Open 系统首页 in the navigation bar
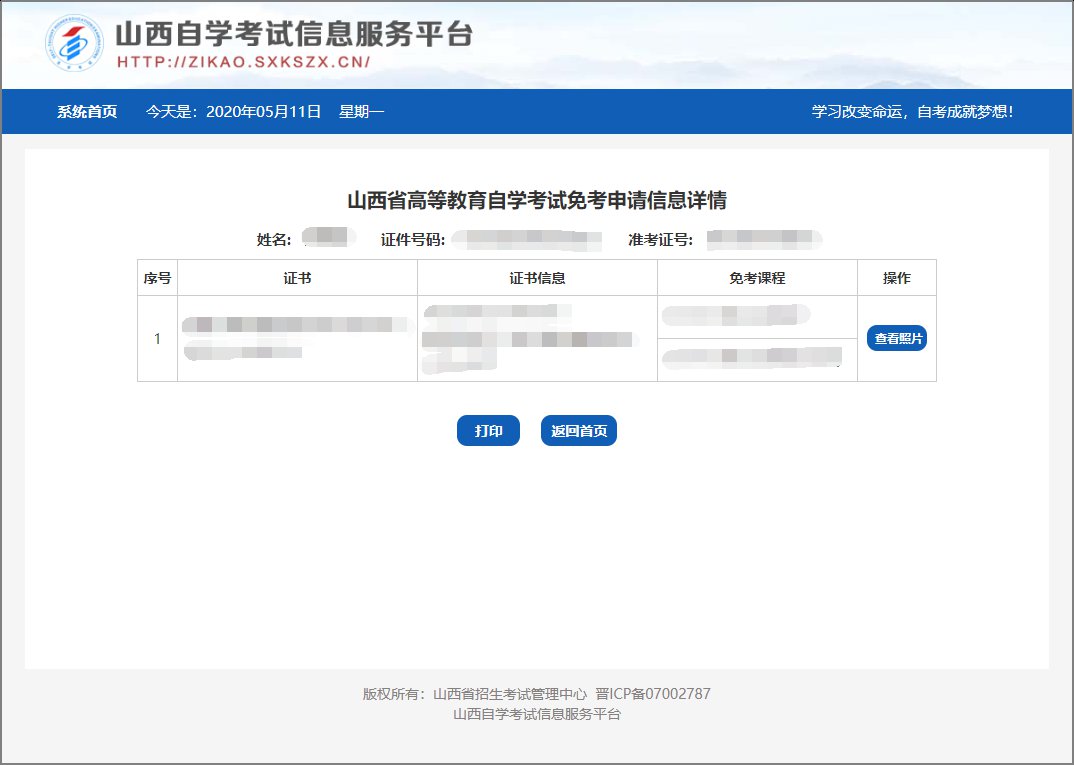The width and height of the screenshot is (1074, 765). tap(87, 112)
